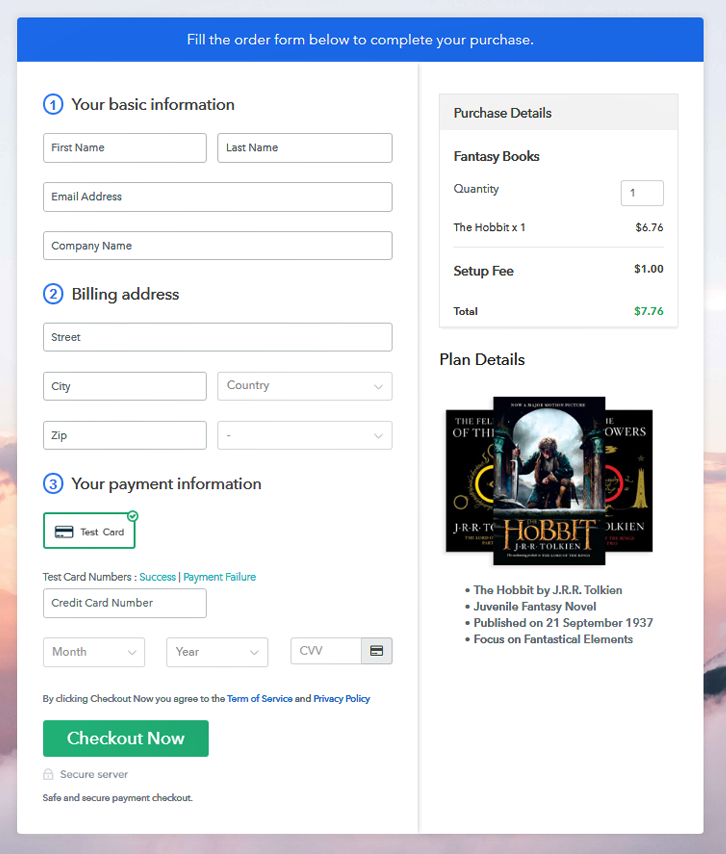Click the $6.76 Hobbit price
This screenshot has width=726, height=854.
pos(649,227)
